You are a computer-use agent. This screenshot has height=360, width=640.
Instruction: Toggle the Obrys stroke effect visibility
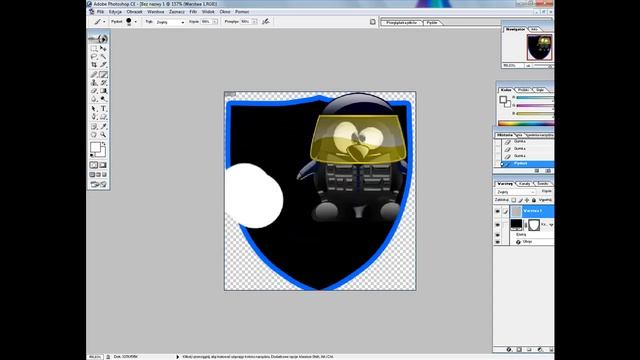click(497, 242)
